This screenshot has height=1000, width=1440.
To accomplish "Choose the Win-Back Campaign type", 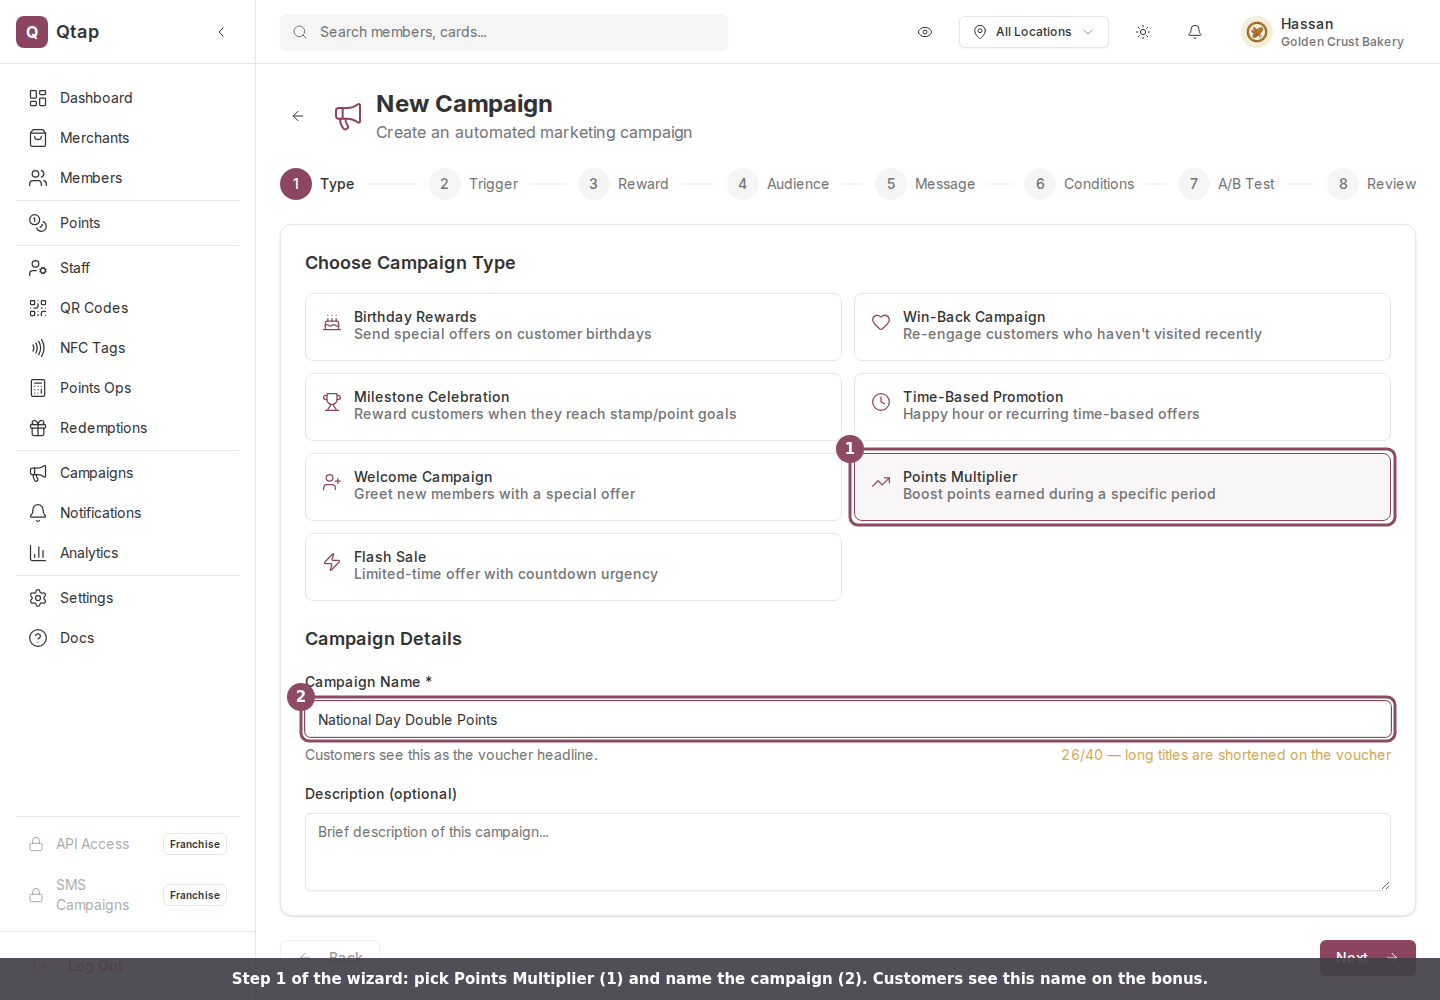I will 1122,327.
